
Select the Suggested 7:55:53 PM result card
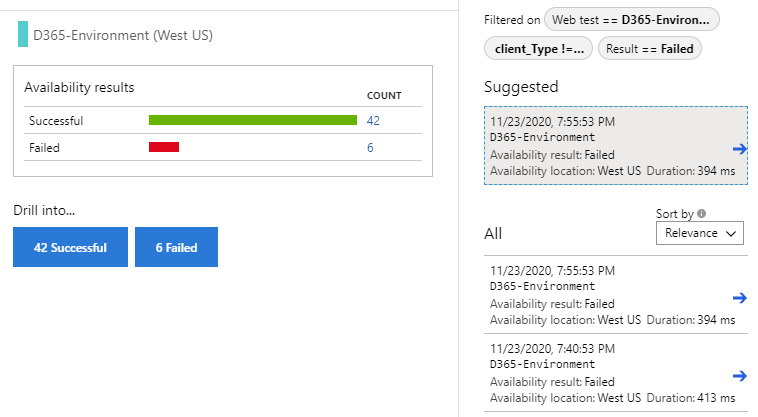pyautogui.click(x=605, y=146)
